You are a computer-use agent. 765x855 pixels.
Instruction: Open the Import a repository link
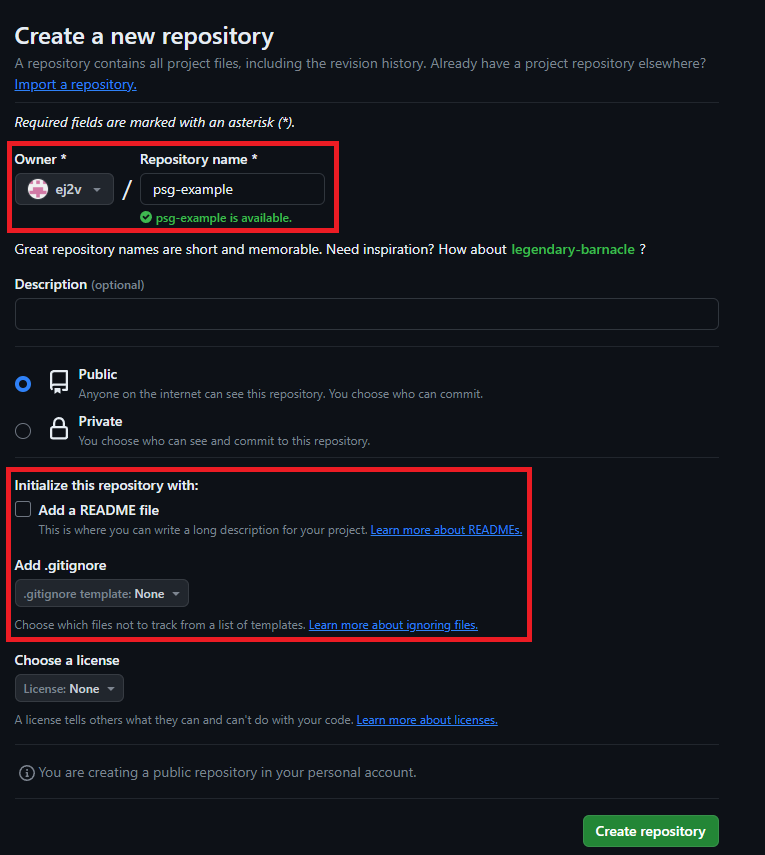coord(75,85)
